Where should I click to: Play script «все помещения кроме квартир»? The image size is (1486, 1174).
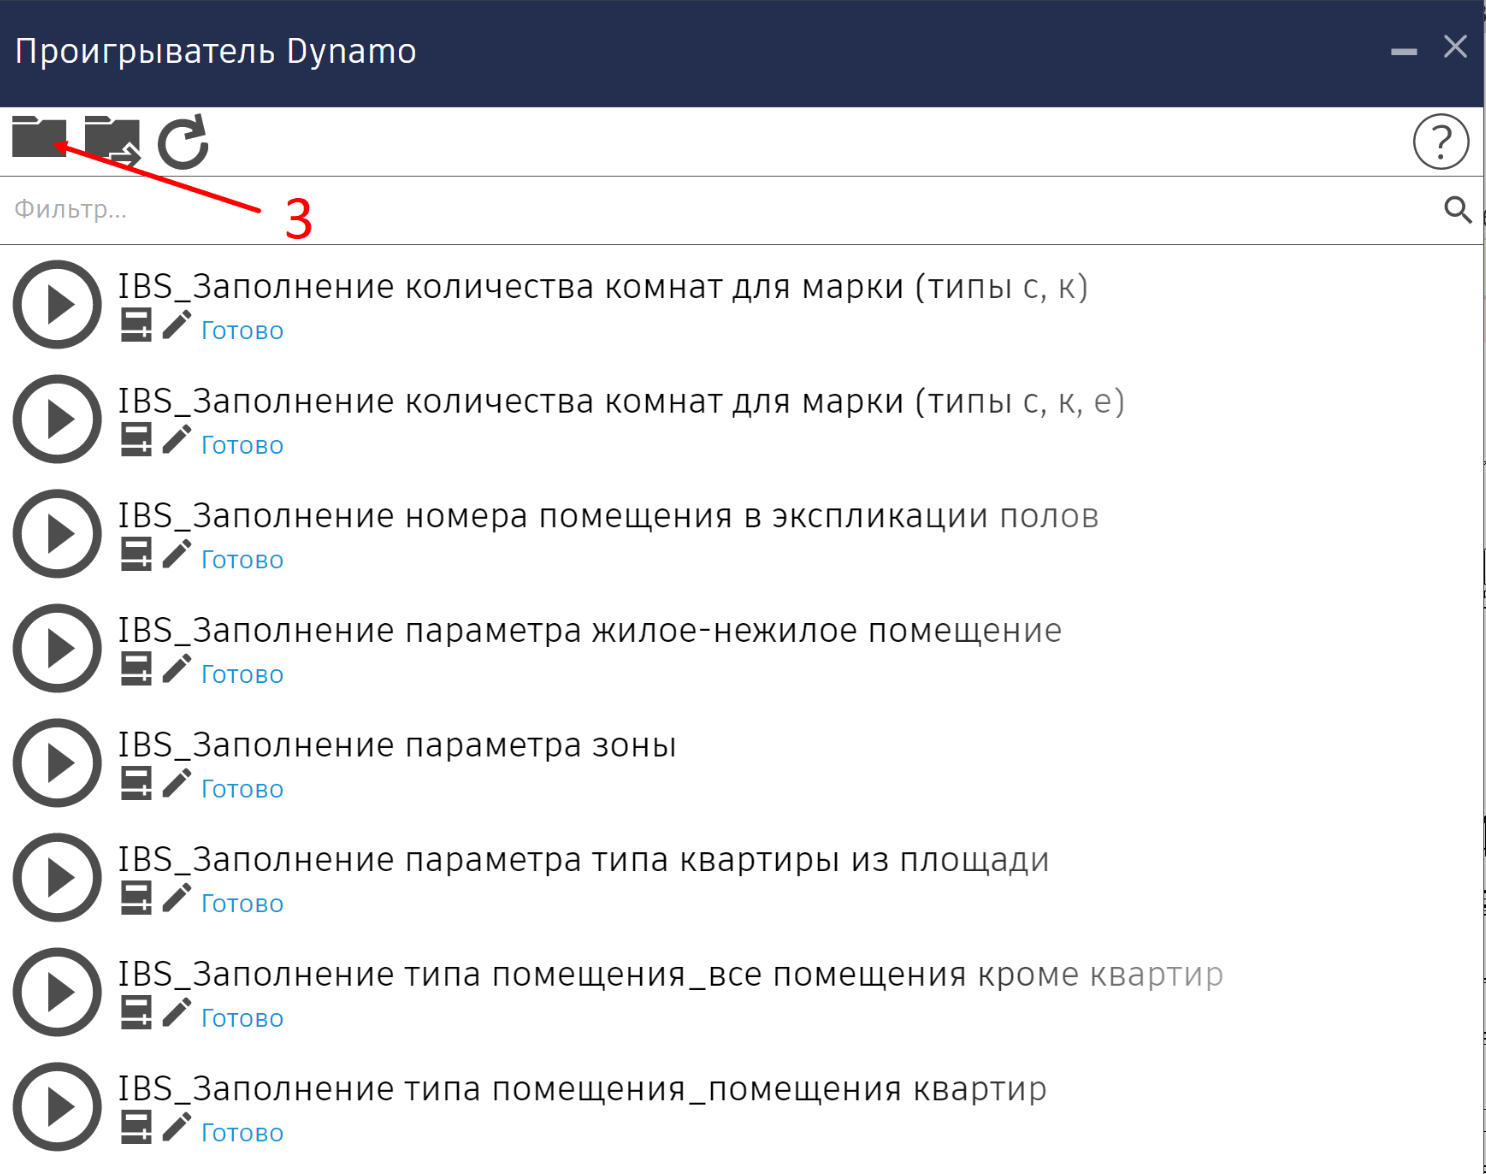[57, 992]
